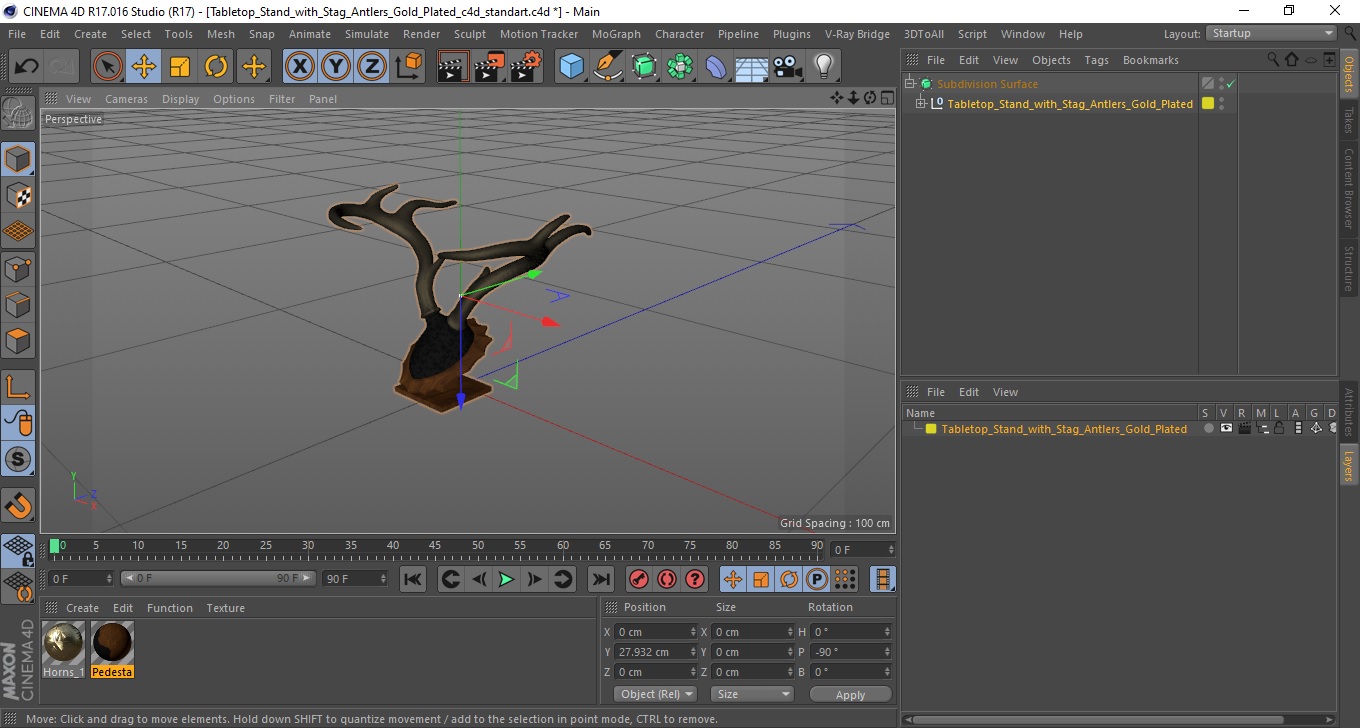Toggle X axis lock
Viewport: 1360px width, 728px height.
tap(299, 67)
